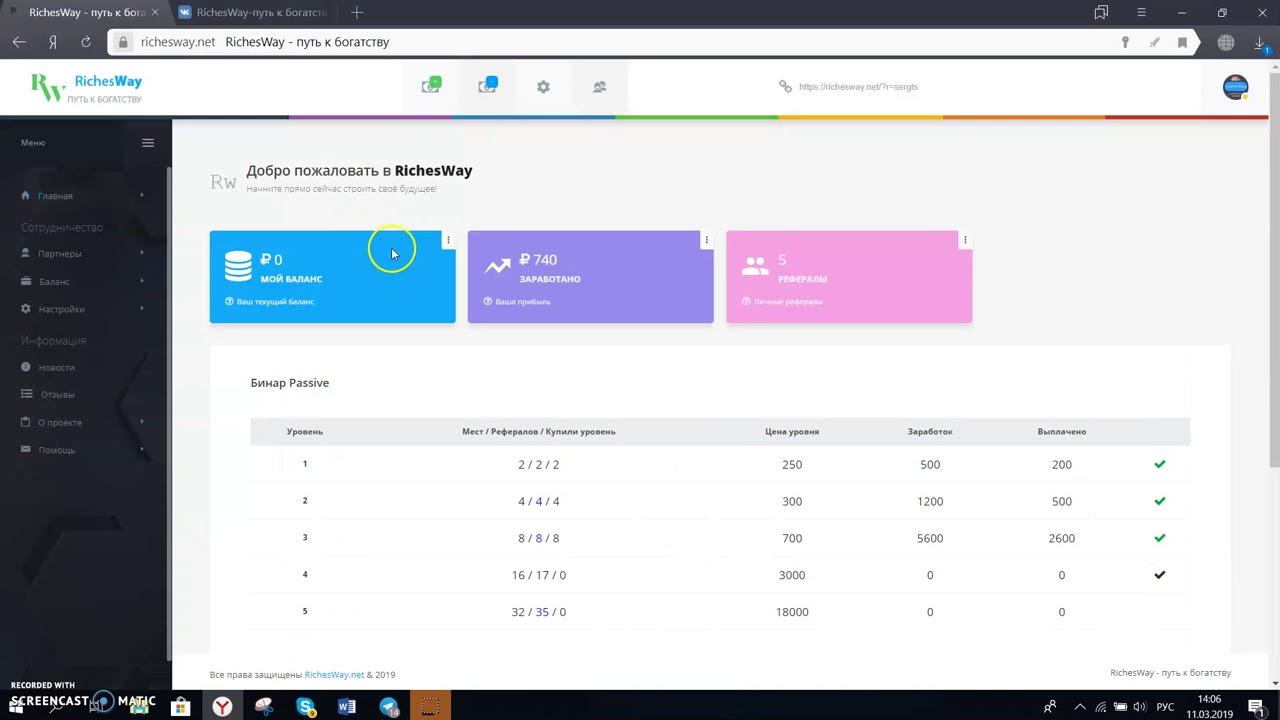The width and height of the screenshot is (1280, 720).
Task: Open the partners handshake icon in header
Action: click(x=599, y=87)
